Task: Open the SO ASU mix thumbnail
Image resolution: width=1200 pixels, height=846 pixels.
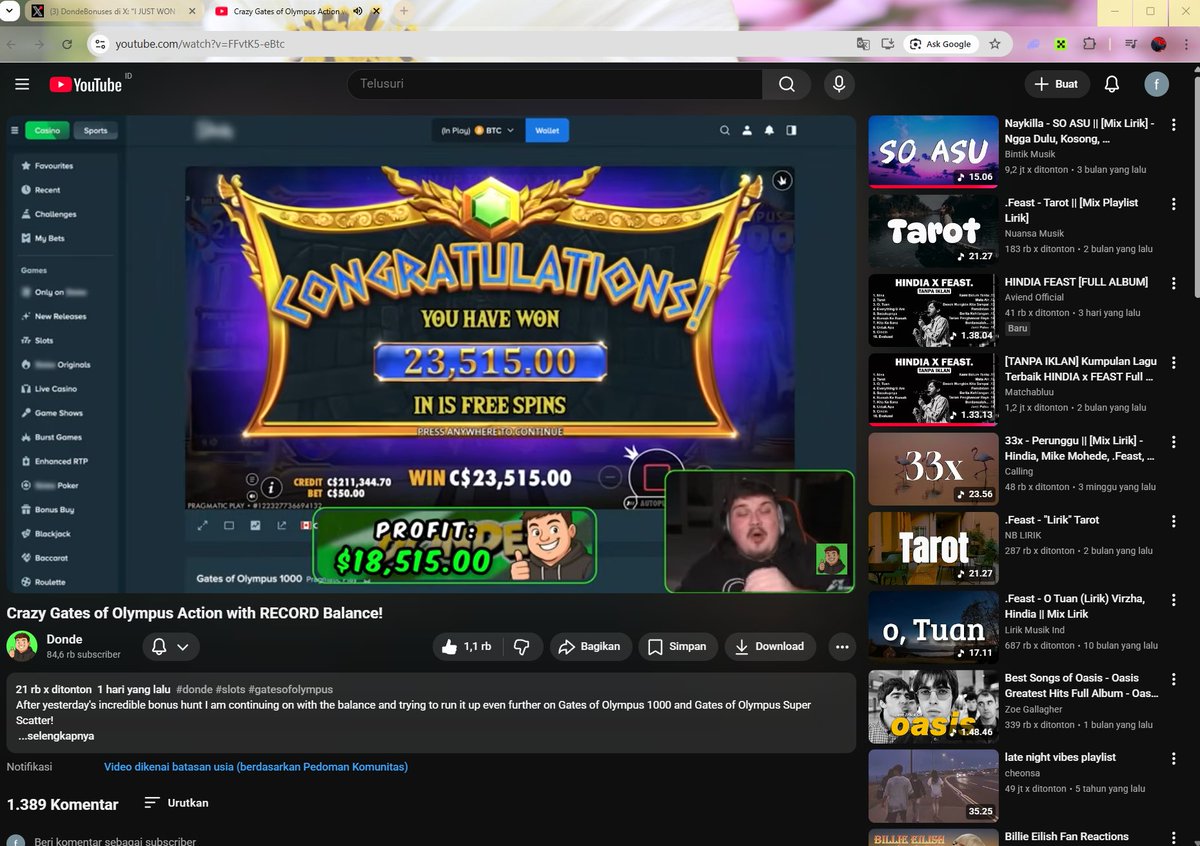Action: [932, 151]
